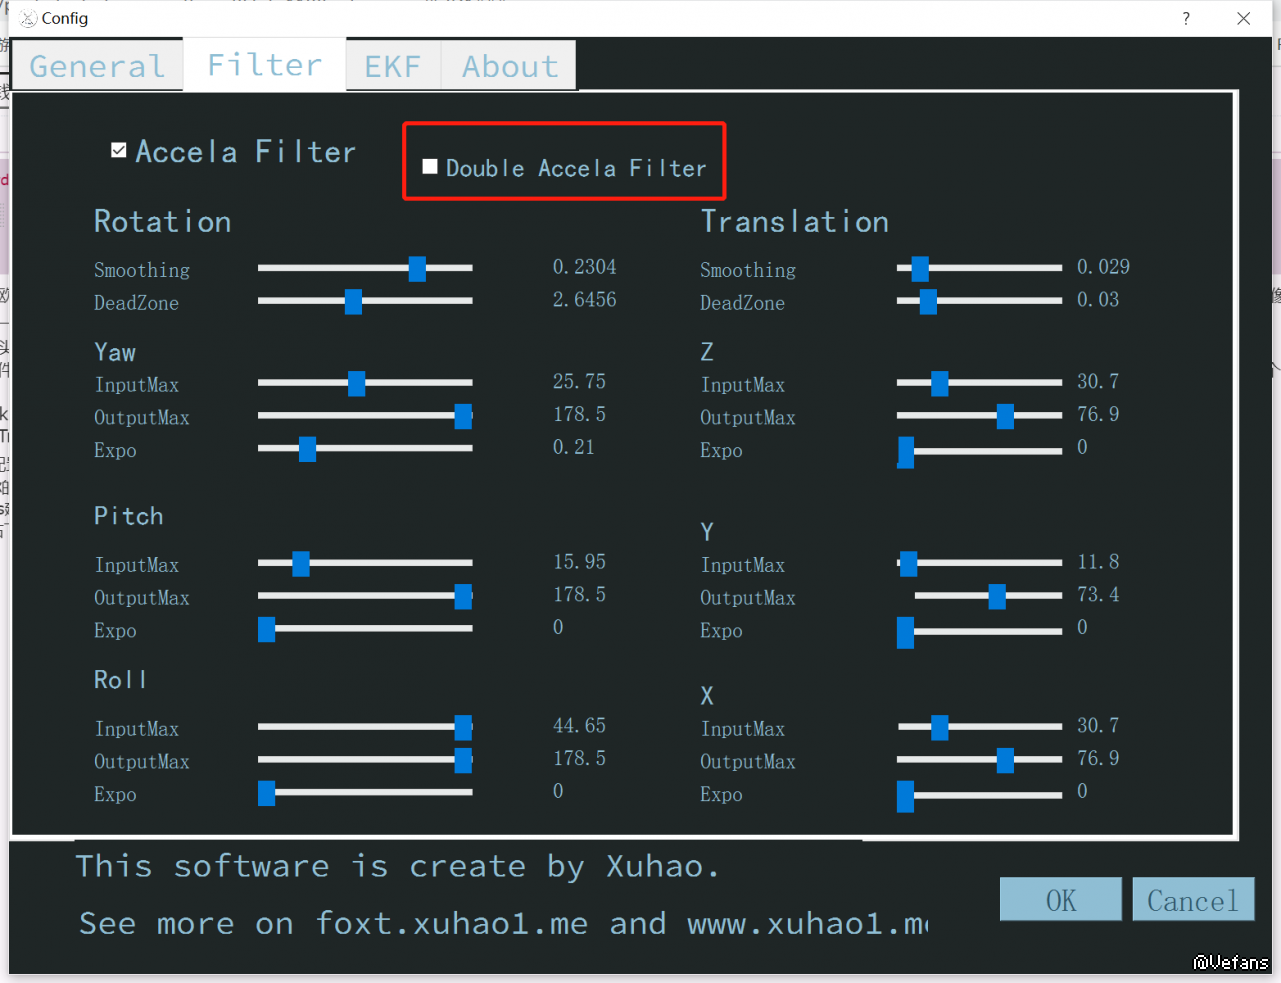Click the Z OutputMax slider handle
This screenshot has height=983, width=1281.
point(1005,416)
